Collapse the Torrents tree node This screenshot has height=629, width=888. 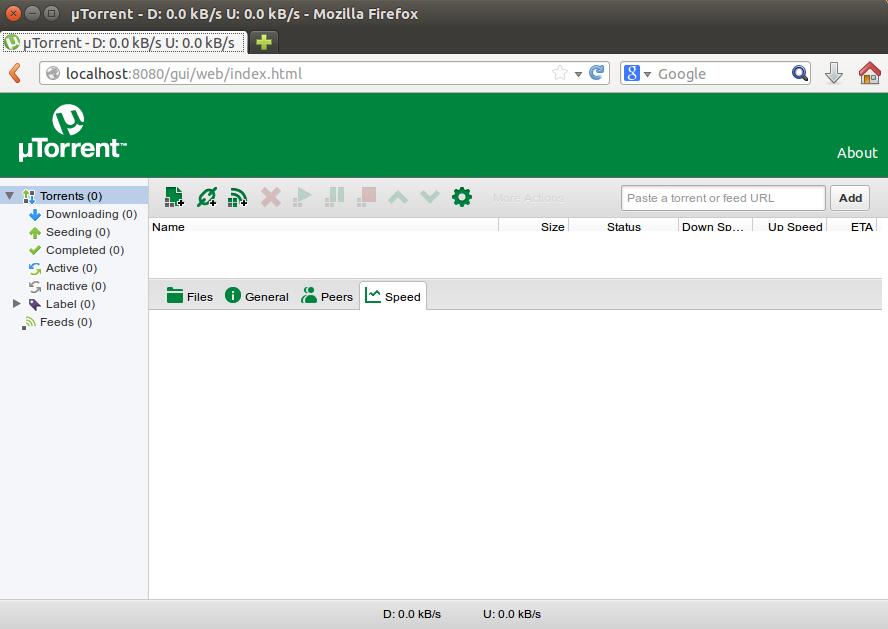(x=10, y=196)
